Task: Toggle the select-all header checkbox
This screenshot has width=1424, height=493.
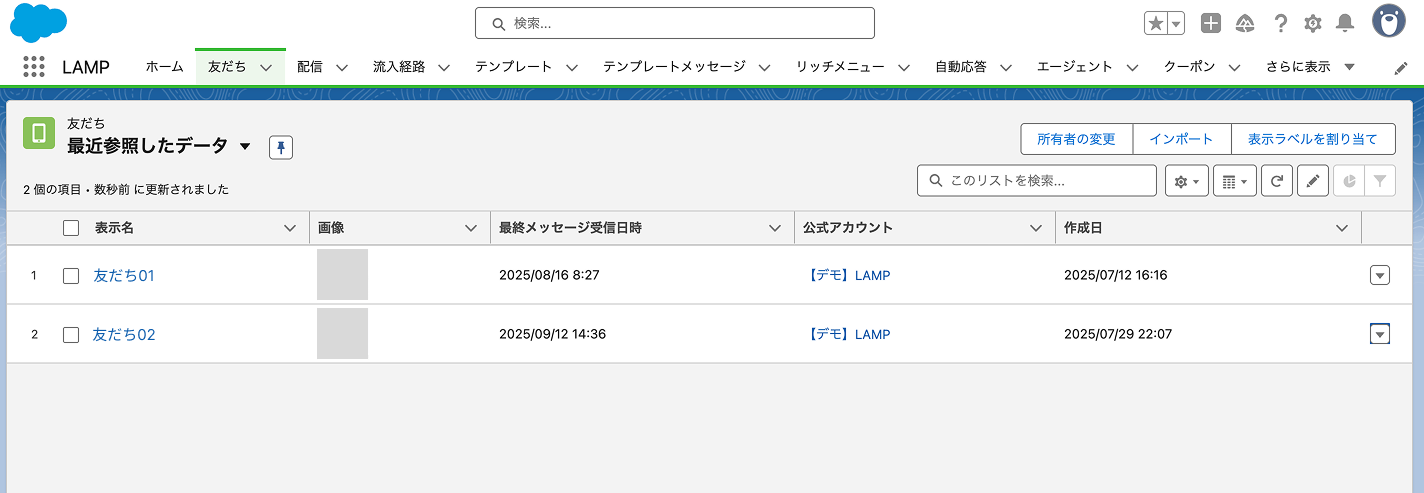Action: 71,228
